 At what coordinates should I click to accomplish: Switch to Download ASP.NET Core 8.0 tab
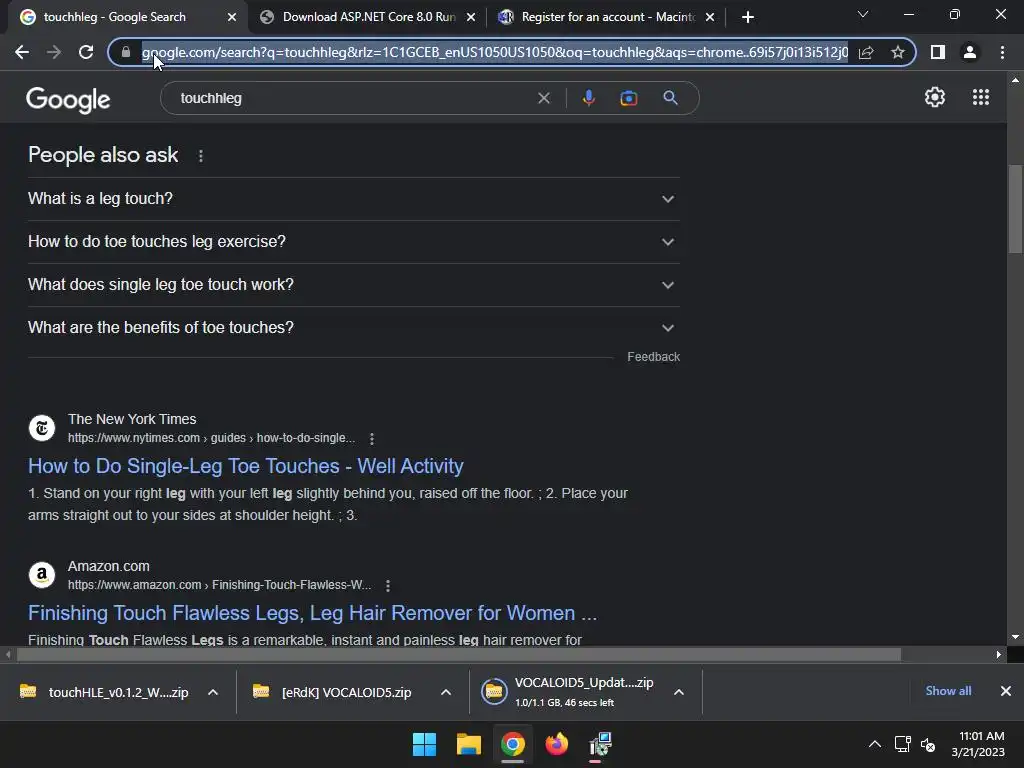pyautogui.click(x=368, y=17)
